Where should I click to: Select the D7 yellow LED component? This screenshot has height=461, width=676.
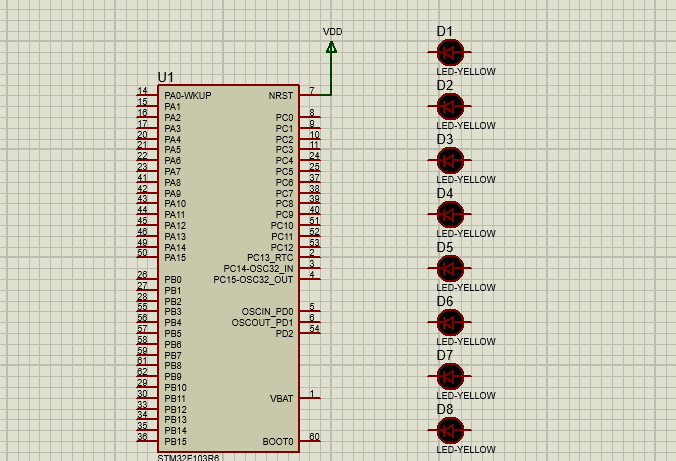click(450, 376)
